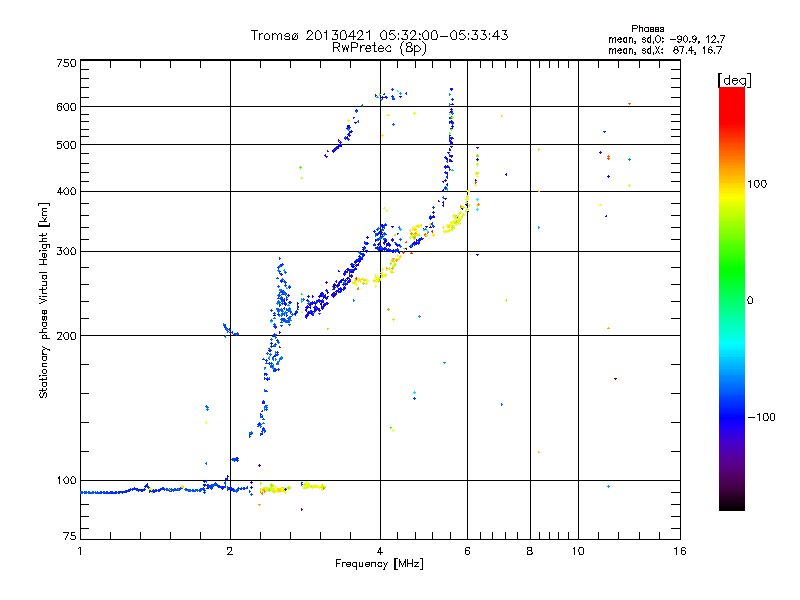Viewport: 800px width, 600px height.
Task: Click the colorbar tick label '0'
Action: pyautogui.click(x=750, y=301)
